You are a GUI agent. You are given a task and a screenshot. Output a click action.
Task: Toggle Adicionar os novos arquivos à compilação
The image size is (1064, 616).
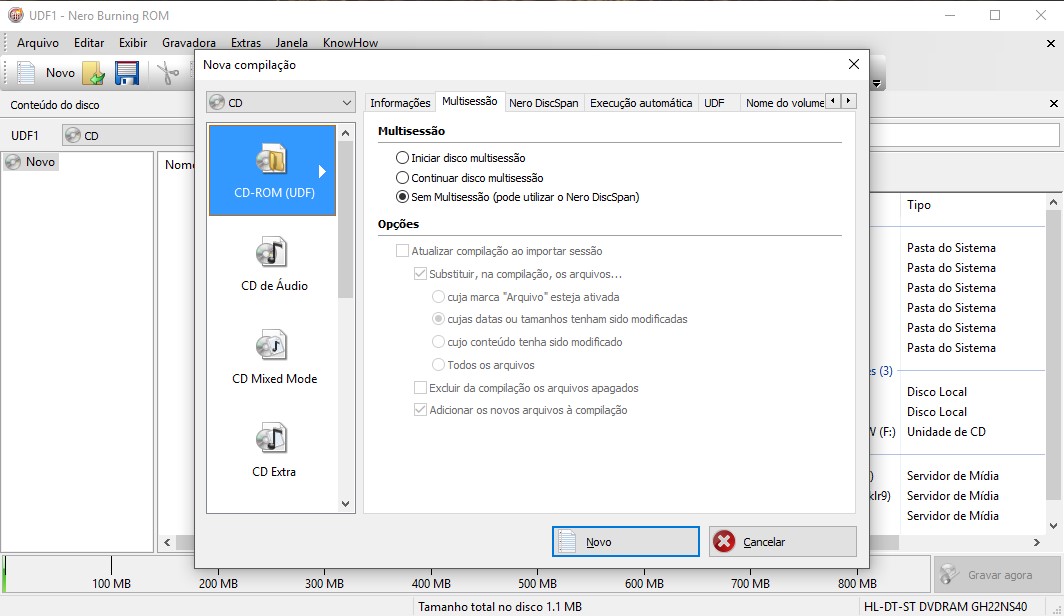[420, 410]
